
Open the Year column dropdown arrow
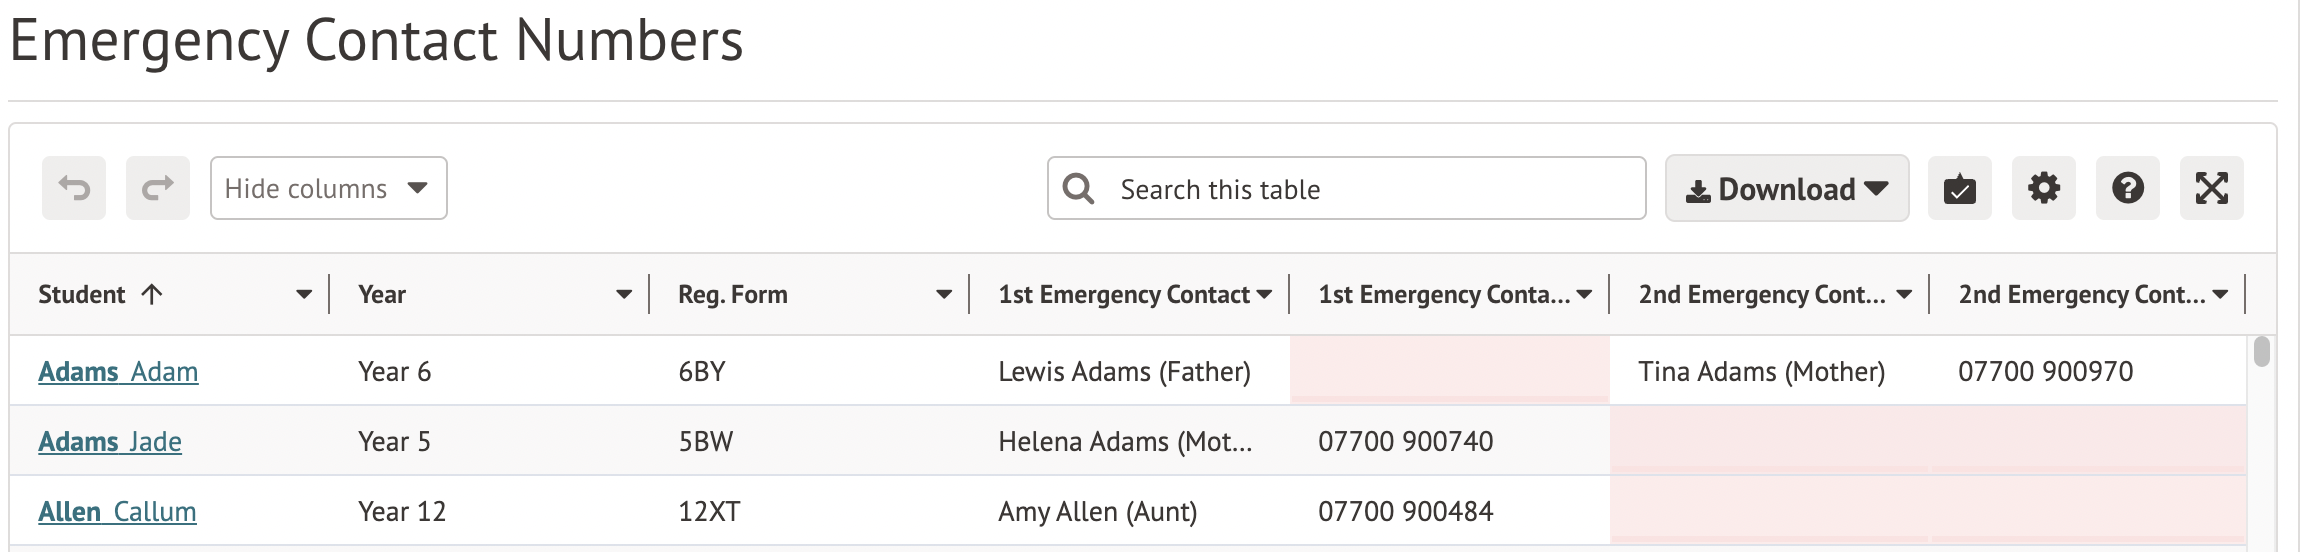[x=624, y=294]
